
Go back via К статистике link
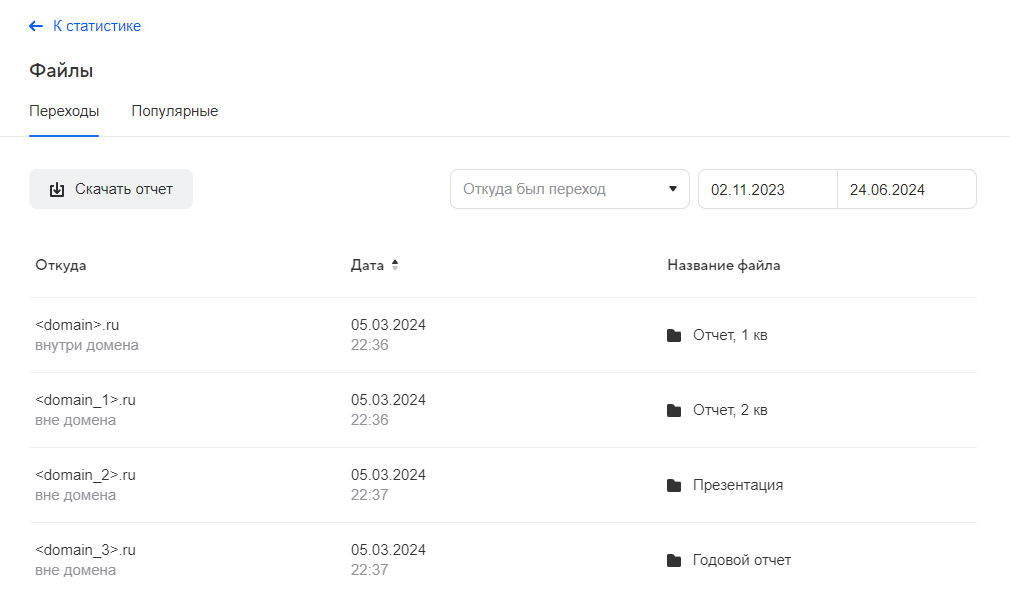[x=97, y=26]
